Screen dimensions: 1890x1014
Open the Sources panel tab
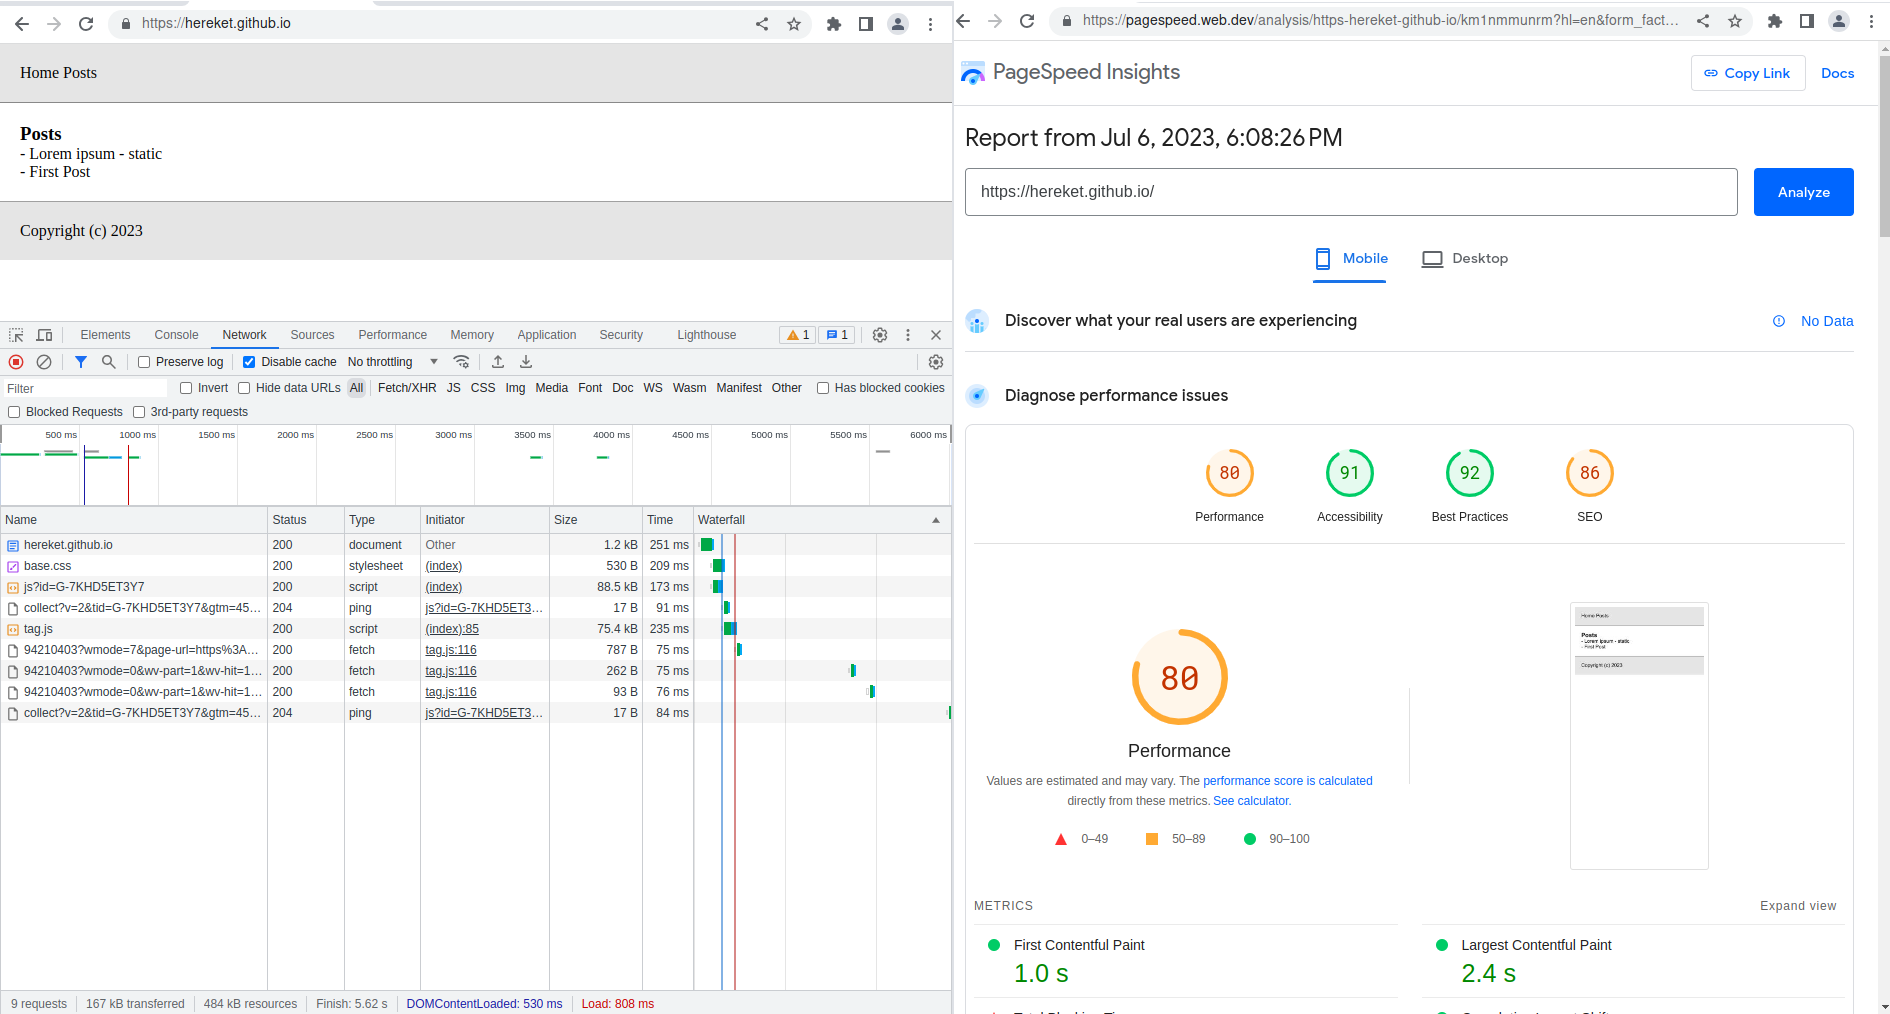tap(312, 335)
